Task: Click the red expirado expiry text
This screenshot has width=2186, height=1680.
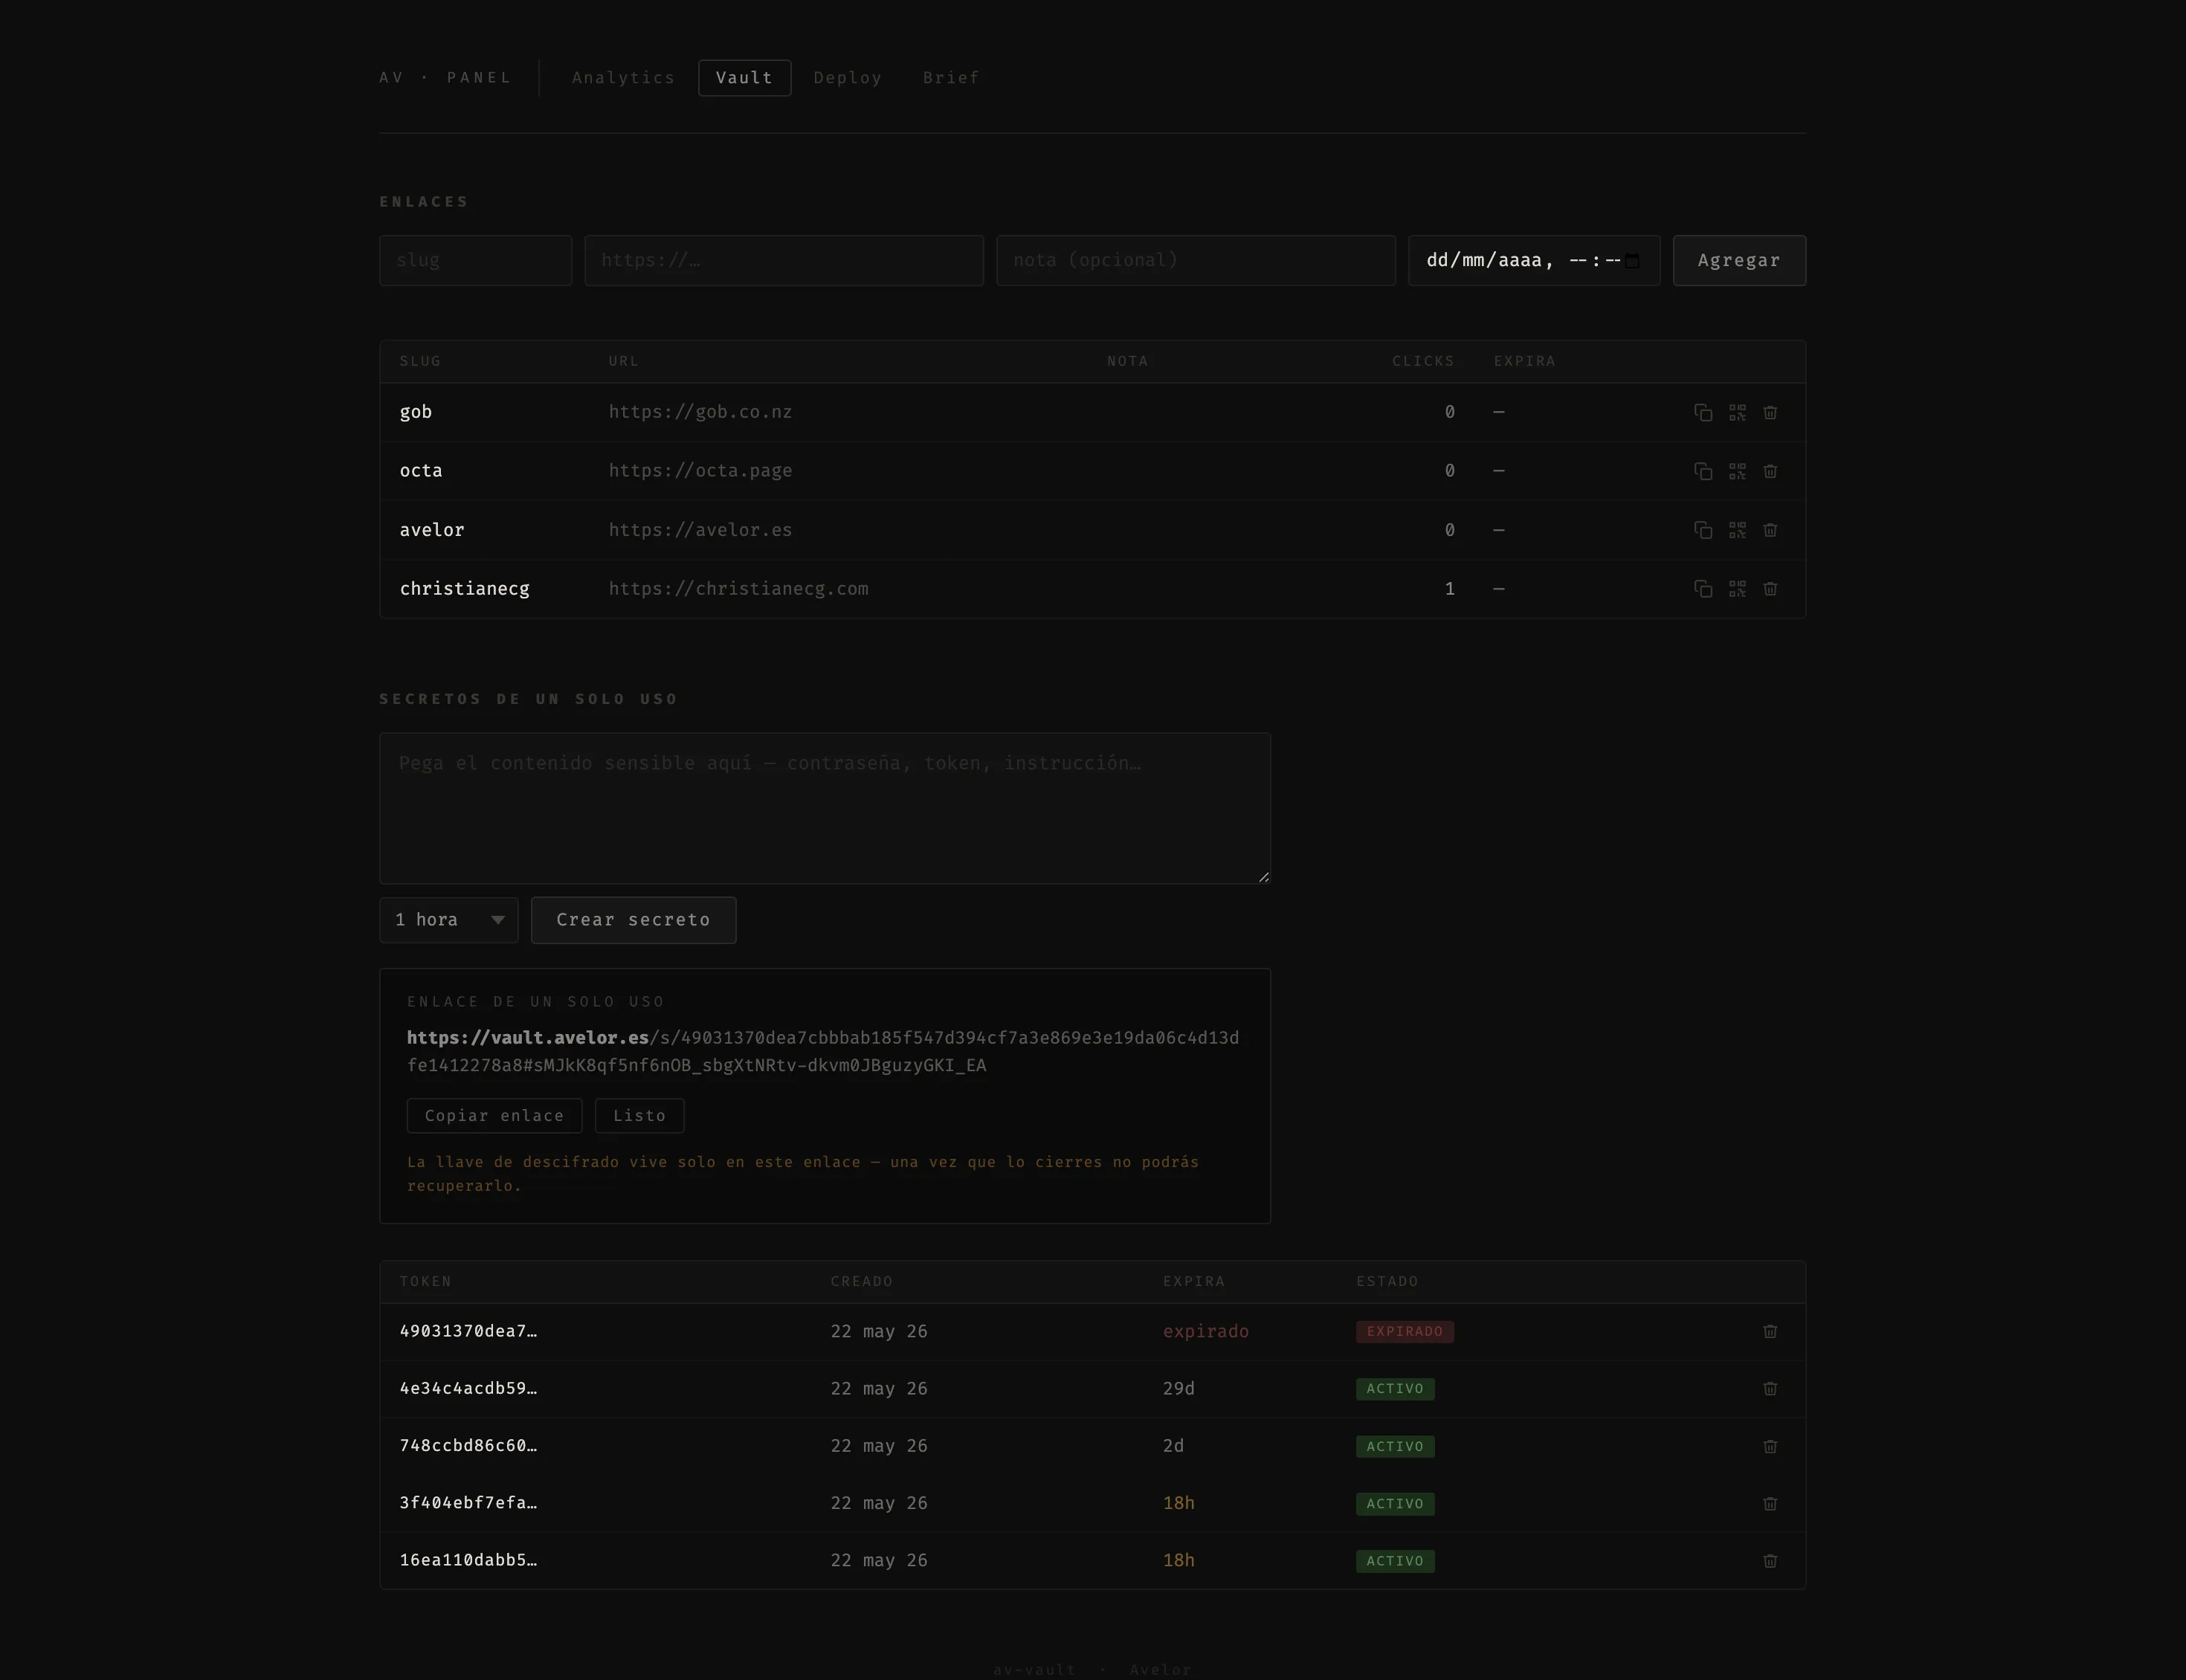Action: [x=1205, y=1331]
